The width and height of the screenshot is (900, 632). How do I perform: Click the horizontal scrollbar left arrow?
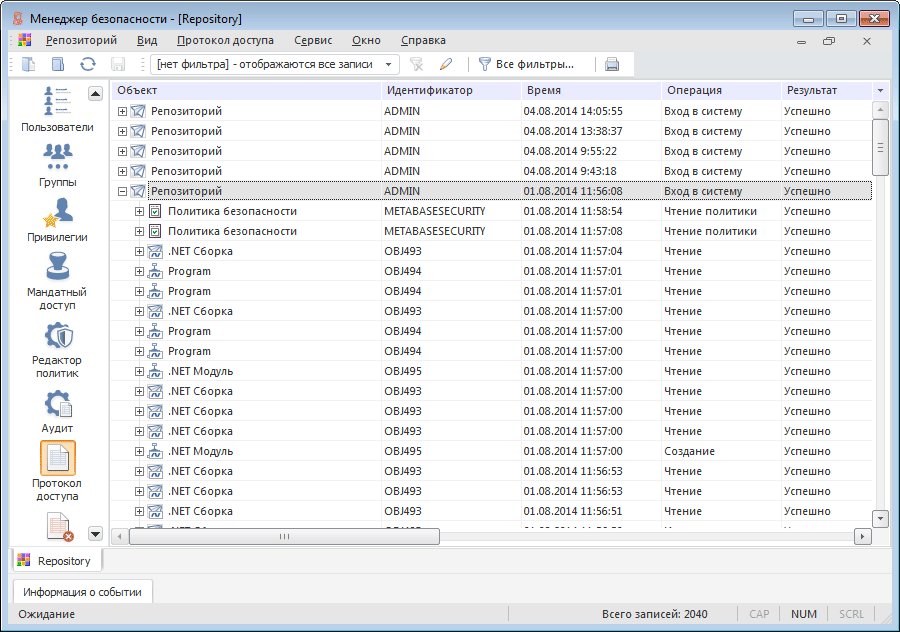[119, 537]
